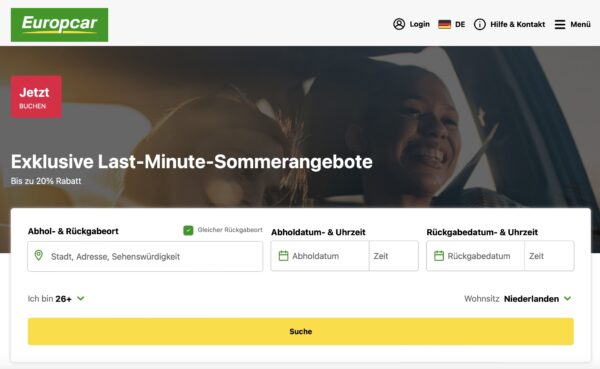Open the Hilfe & Kontakt menu item
This screenshot has width=600, height=369.
click(x=518, y=24)
